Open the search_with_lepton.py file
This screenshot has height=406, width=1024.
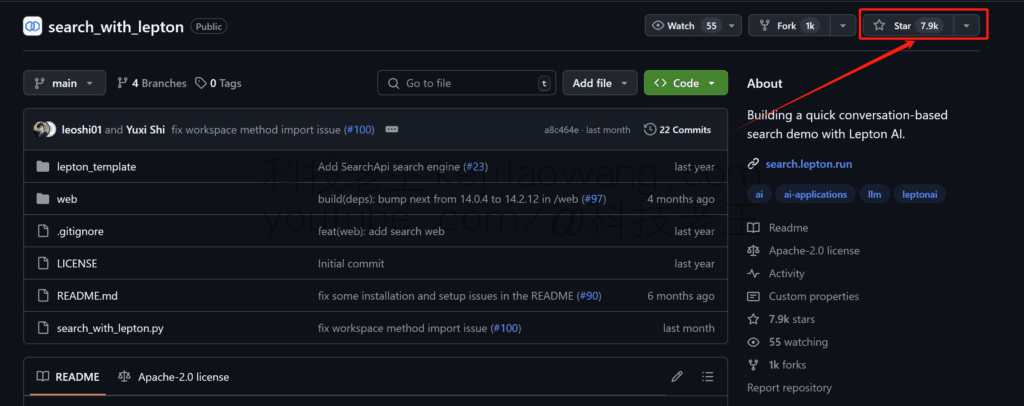pyautogui.click(x=110, y=328)
